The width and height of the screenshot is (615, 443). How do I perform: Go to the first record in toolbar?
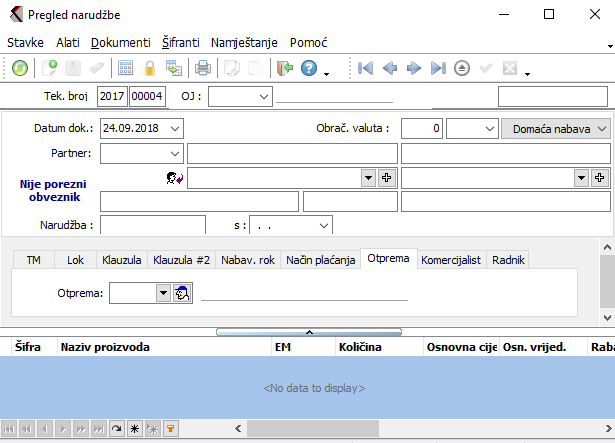point(366,68)
